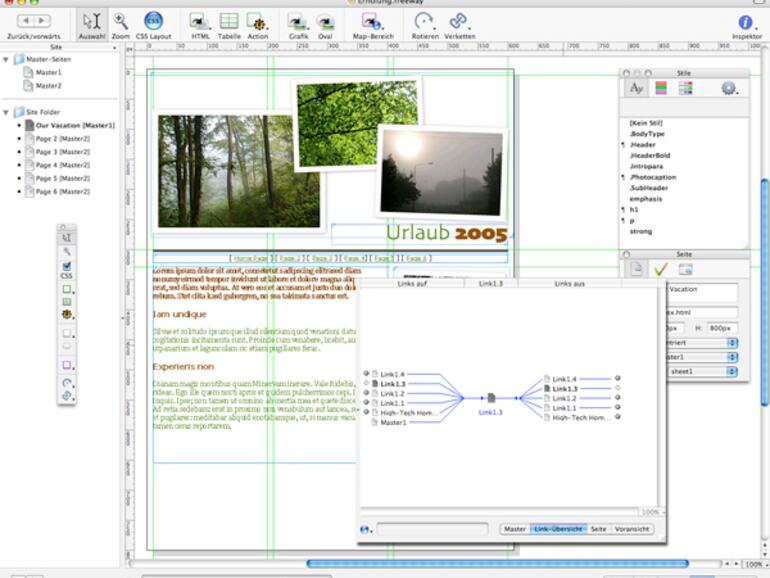Screen dimensions: 770x578
Task: Open the Inspektor panel
Action: pos(746,22)
